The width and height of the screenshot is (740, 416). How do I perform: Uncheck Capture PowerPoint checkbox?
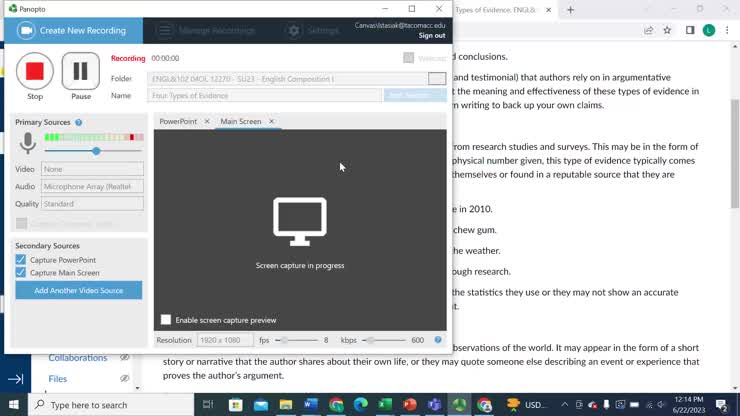pyautogui.click(x=21, y=260)
